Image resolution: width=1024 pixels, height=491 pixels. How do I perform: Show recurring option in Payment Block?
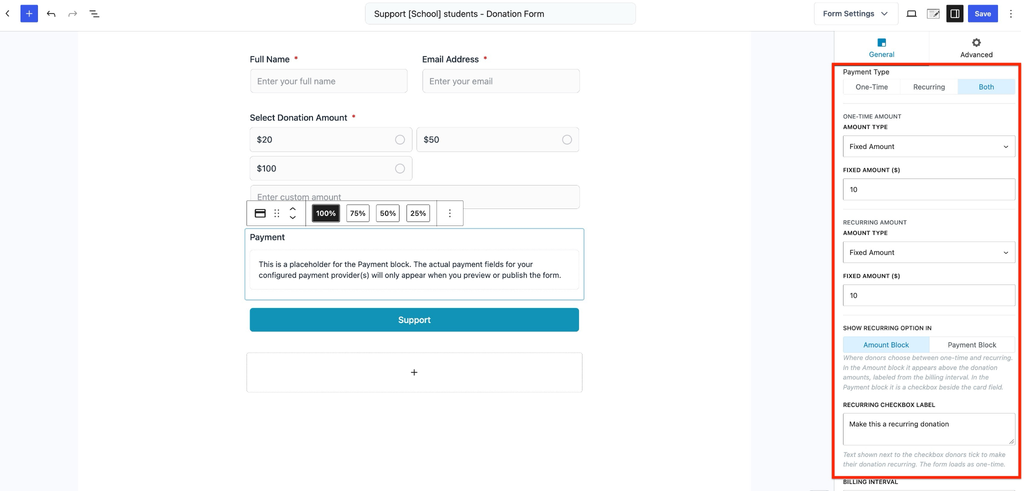pos(972,345)
